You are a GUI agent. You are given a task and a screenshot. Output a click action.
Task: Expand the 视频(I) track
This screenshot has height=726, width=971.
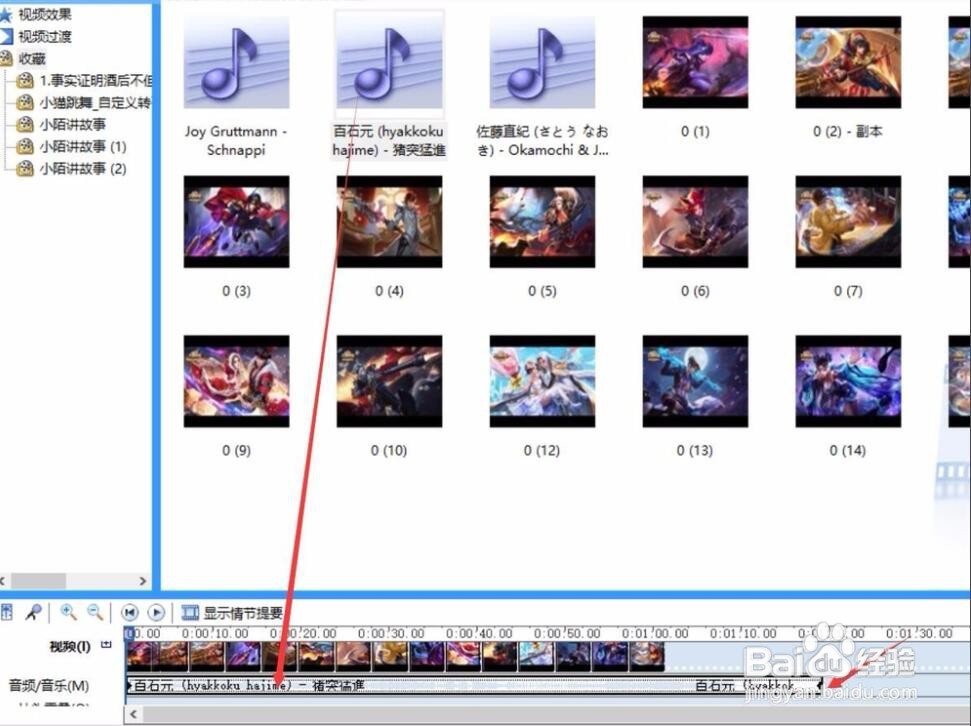point(106,644)
